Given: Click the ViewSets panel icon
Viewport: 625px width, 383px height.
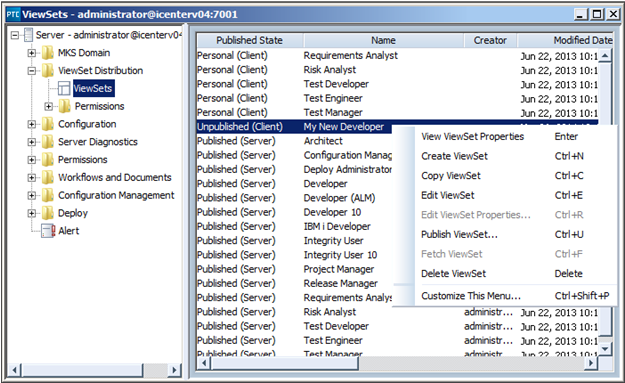Looking at the screenshot, I should click(x=64, y=88).
